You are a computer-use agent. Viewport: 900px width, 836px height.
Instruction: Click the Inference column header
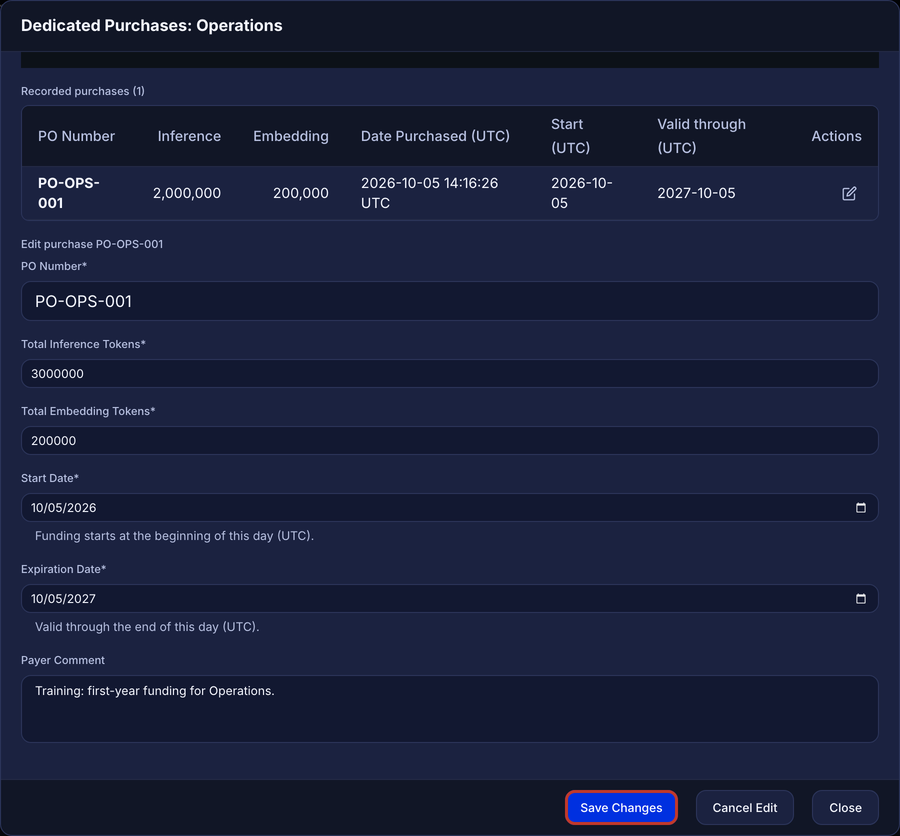189,136
